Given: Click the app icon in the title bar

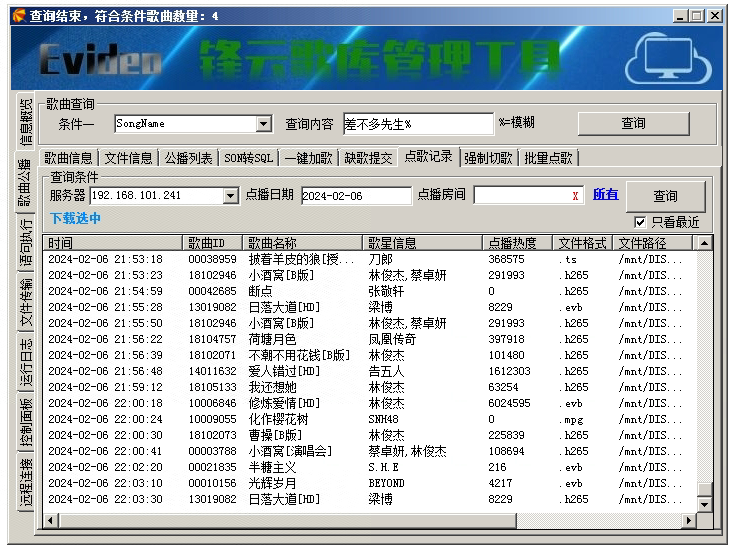Looking at the screenshot, I should pyautogui.click(x=19, y=16).
